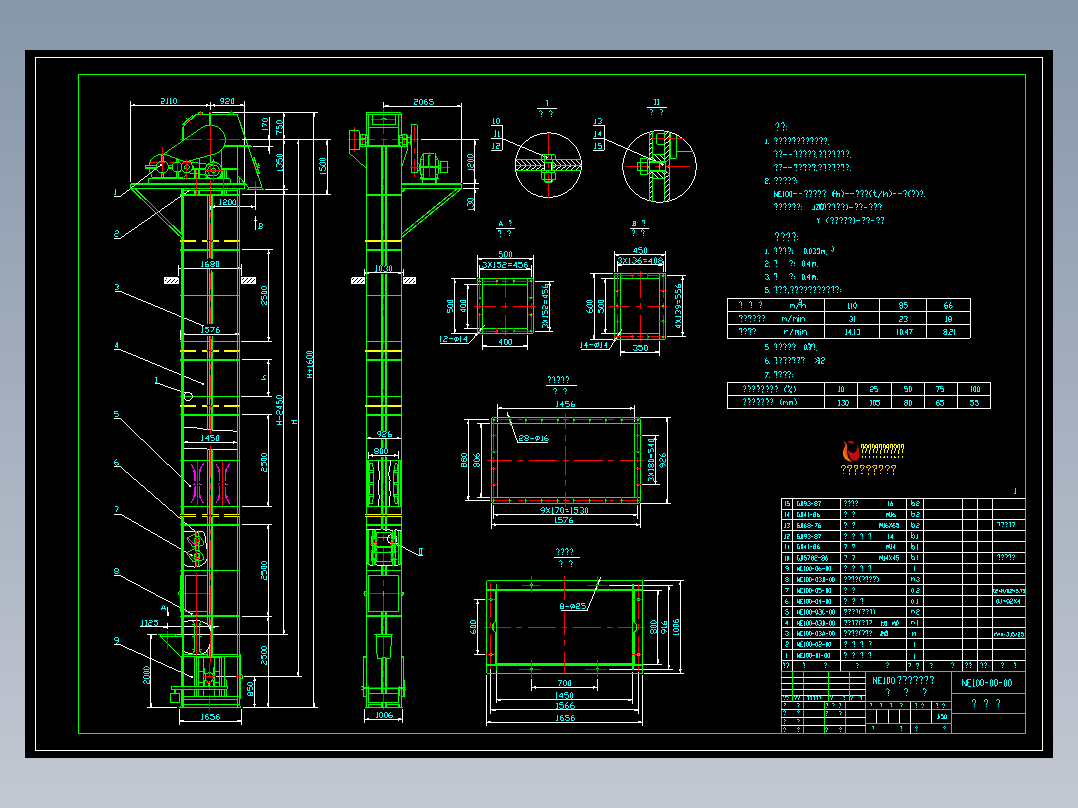Image resolution: width=1078 pixels, height=808 pixels.
Task: Click the 3X152=456 horizontal spacing dimension
Action: coord(505,265)
